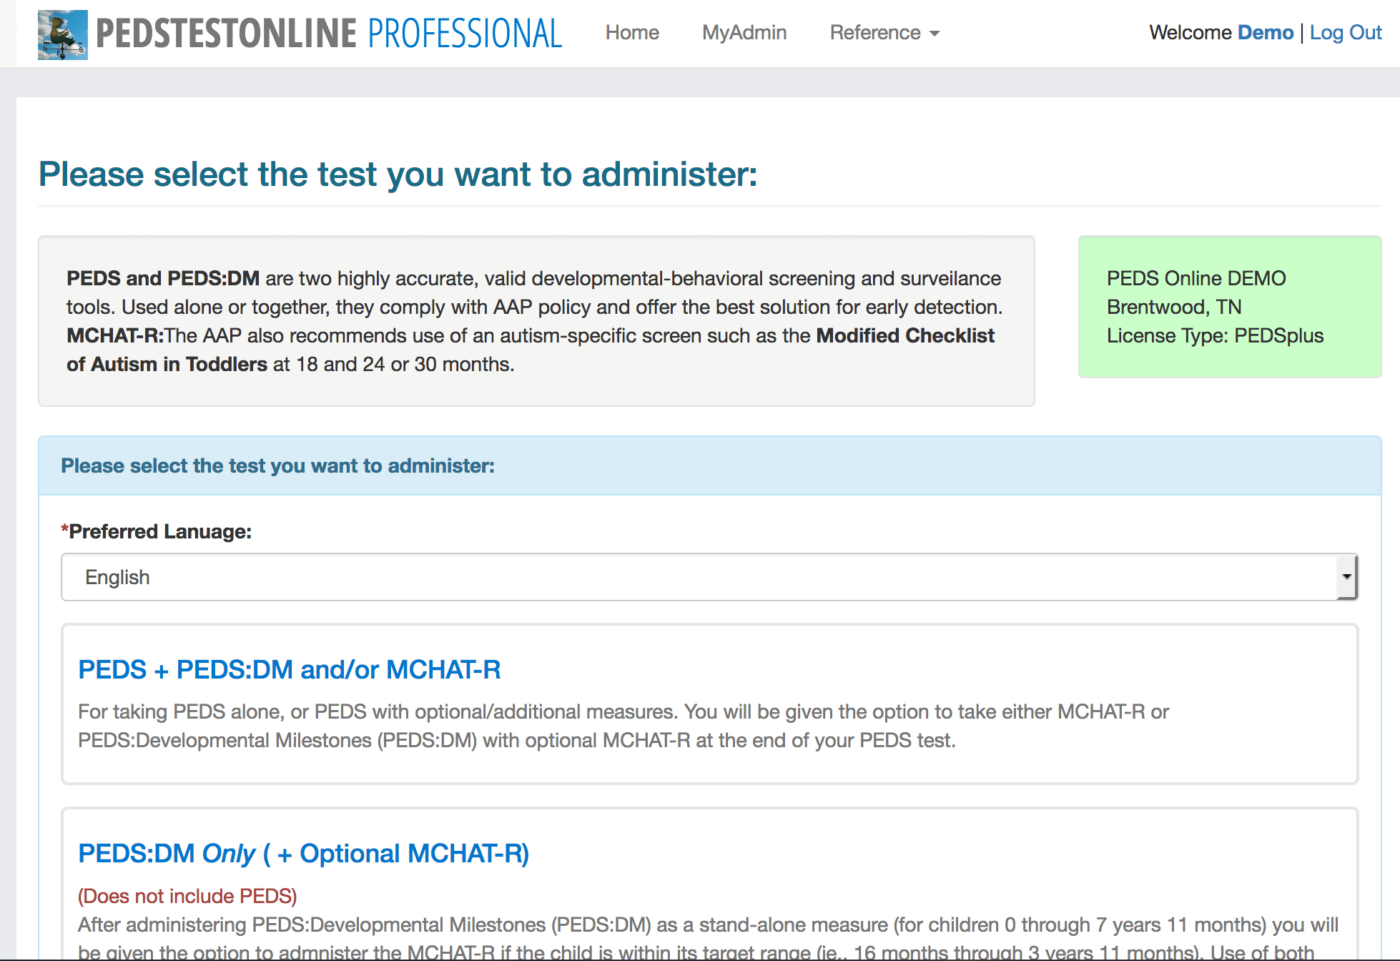Open the MyAdmin menu item

[x=744, y=33]
